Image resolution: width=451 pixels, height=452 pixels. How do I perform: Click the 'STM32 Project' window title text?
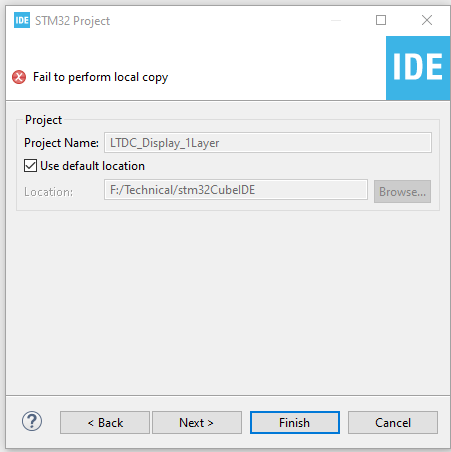pos(72,21)
